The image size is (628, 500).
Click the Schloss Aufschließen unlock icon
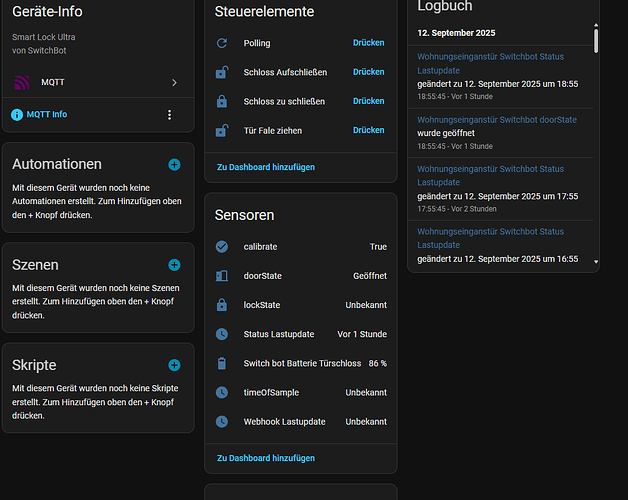[x=222, y=72]
